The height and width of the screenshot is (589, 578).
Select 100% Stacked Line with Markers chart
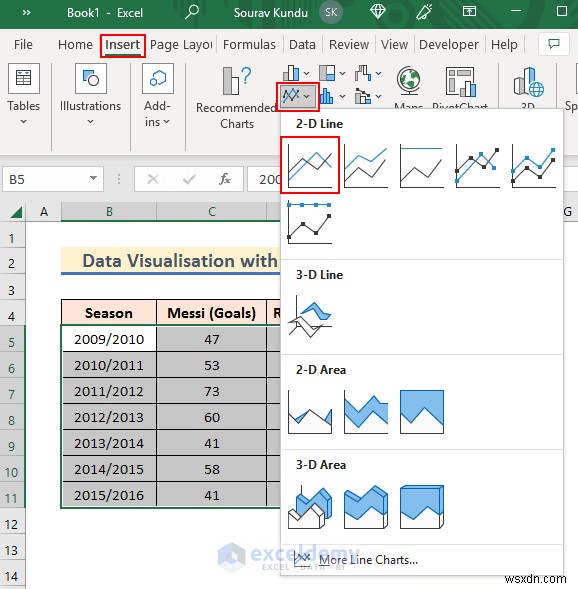[310, 222]
